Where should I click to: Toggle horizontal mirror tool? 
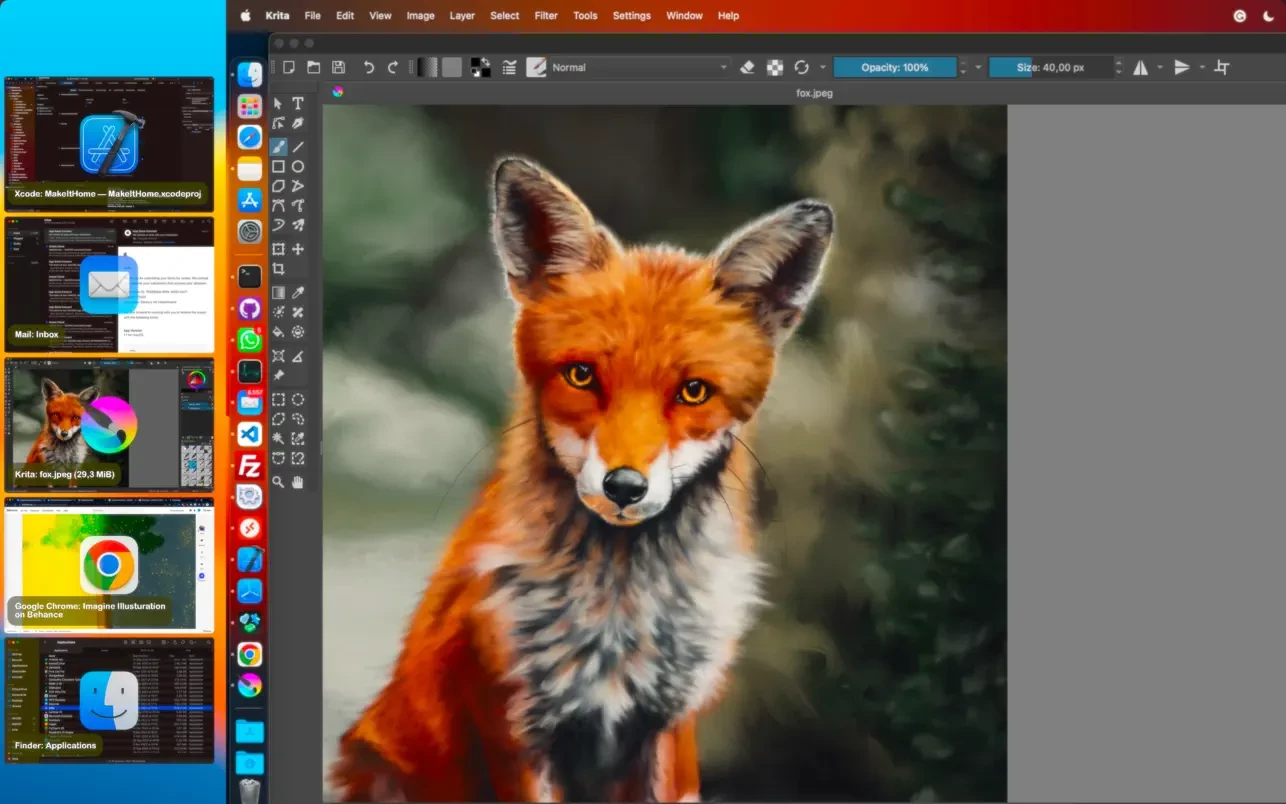point(1141,67)
